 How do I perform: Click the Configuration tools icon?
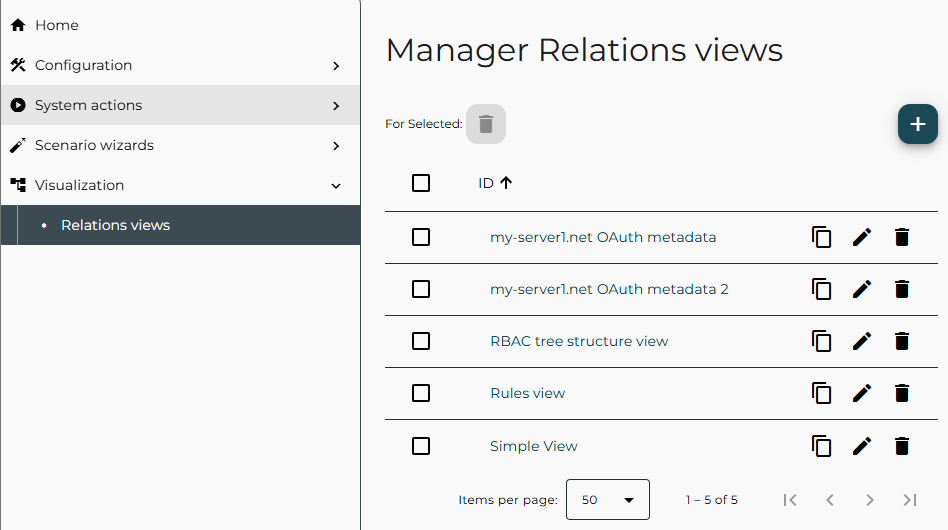click(18, 65)
